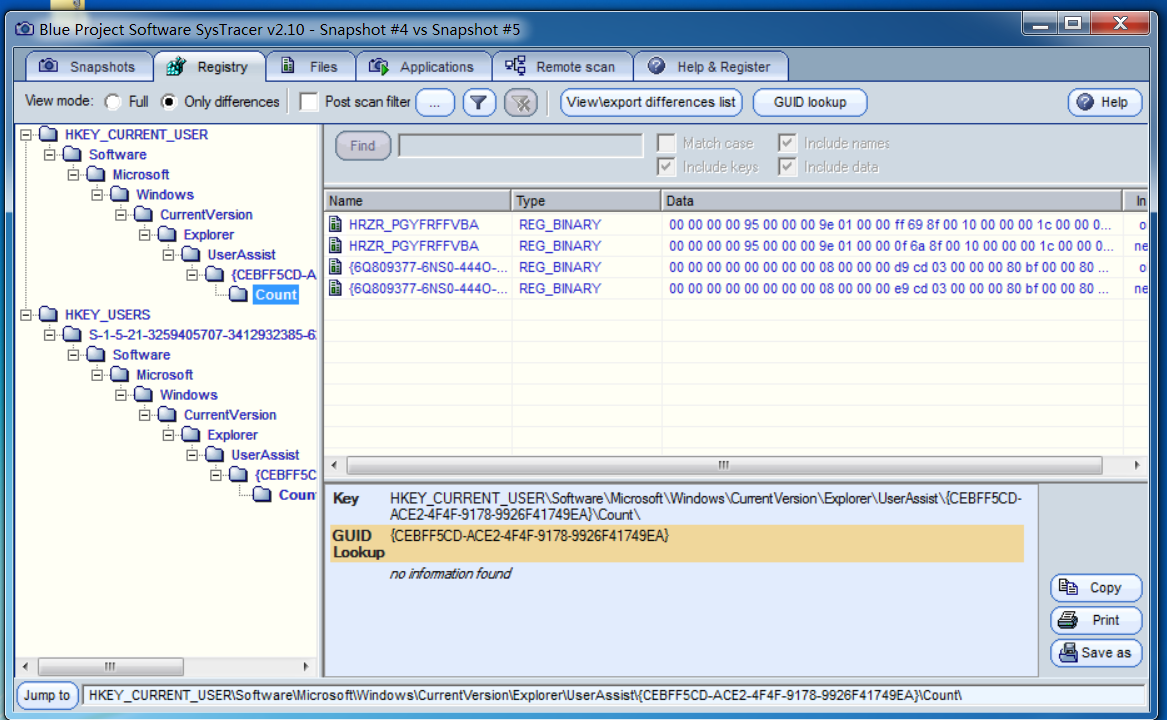Collapse the Explorer node under HKEY_CURRENT_USER
Screen dimensions: 1167x720
point(145,235)
